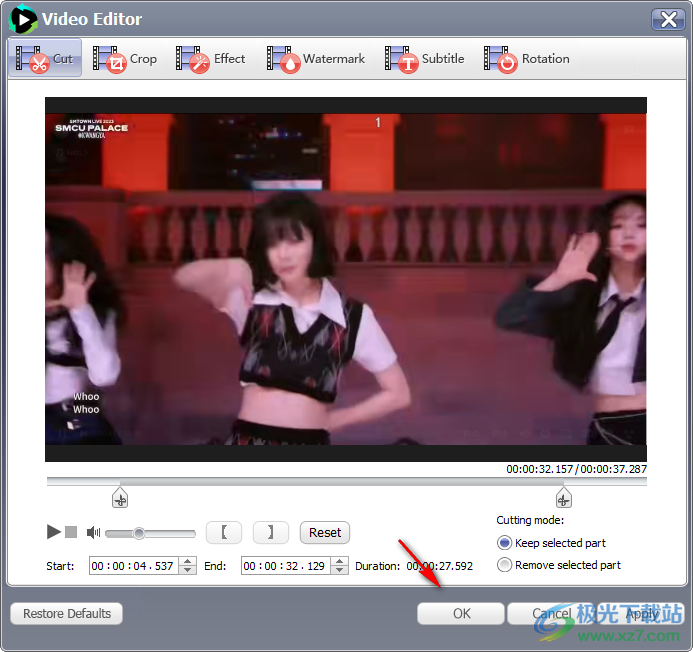The height and width of the screenshot is (652, 693).
Task: Click the Apply button
Action: click(641, 614)
